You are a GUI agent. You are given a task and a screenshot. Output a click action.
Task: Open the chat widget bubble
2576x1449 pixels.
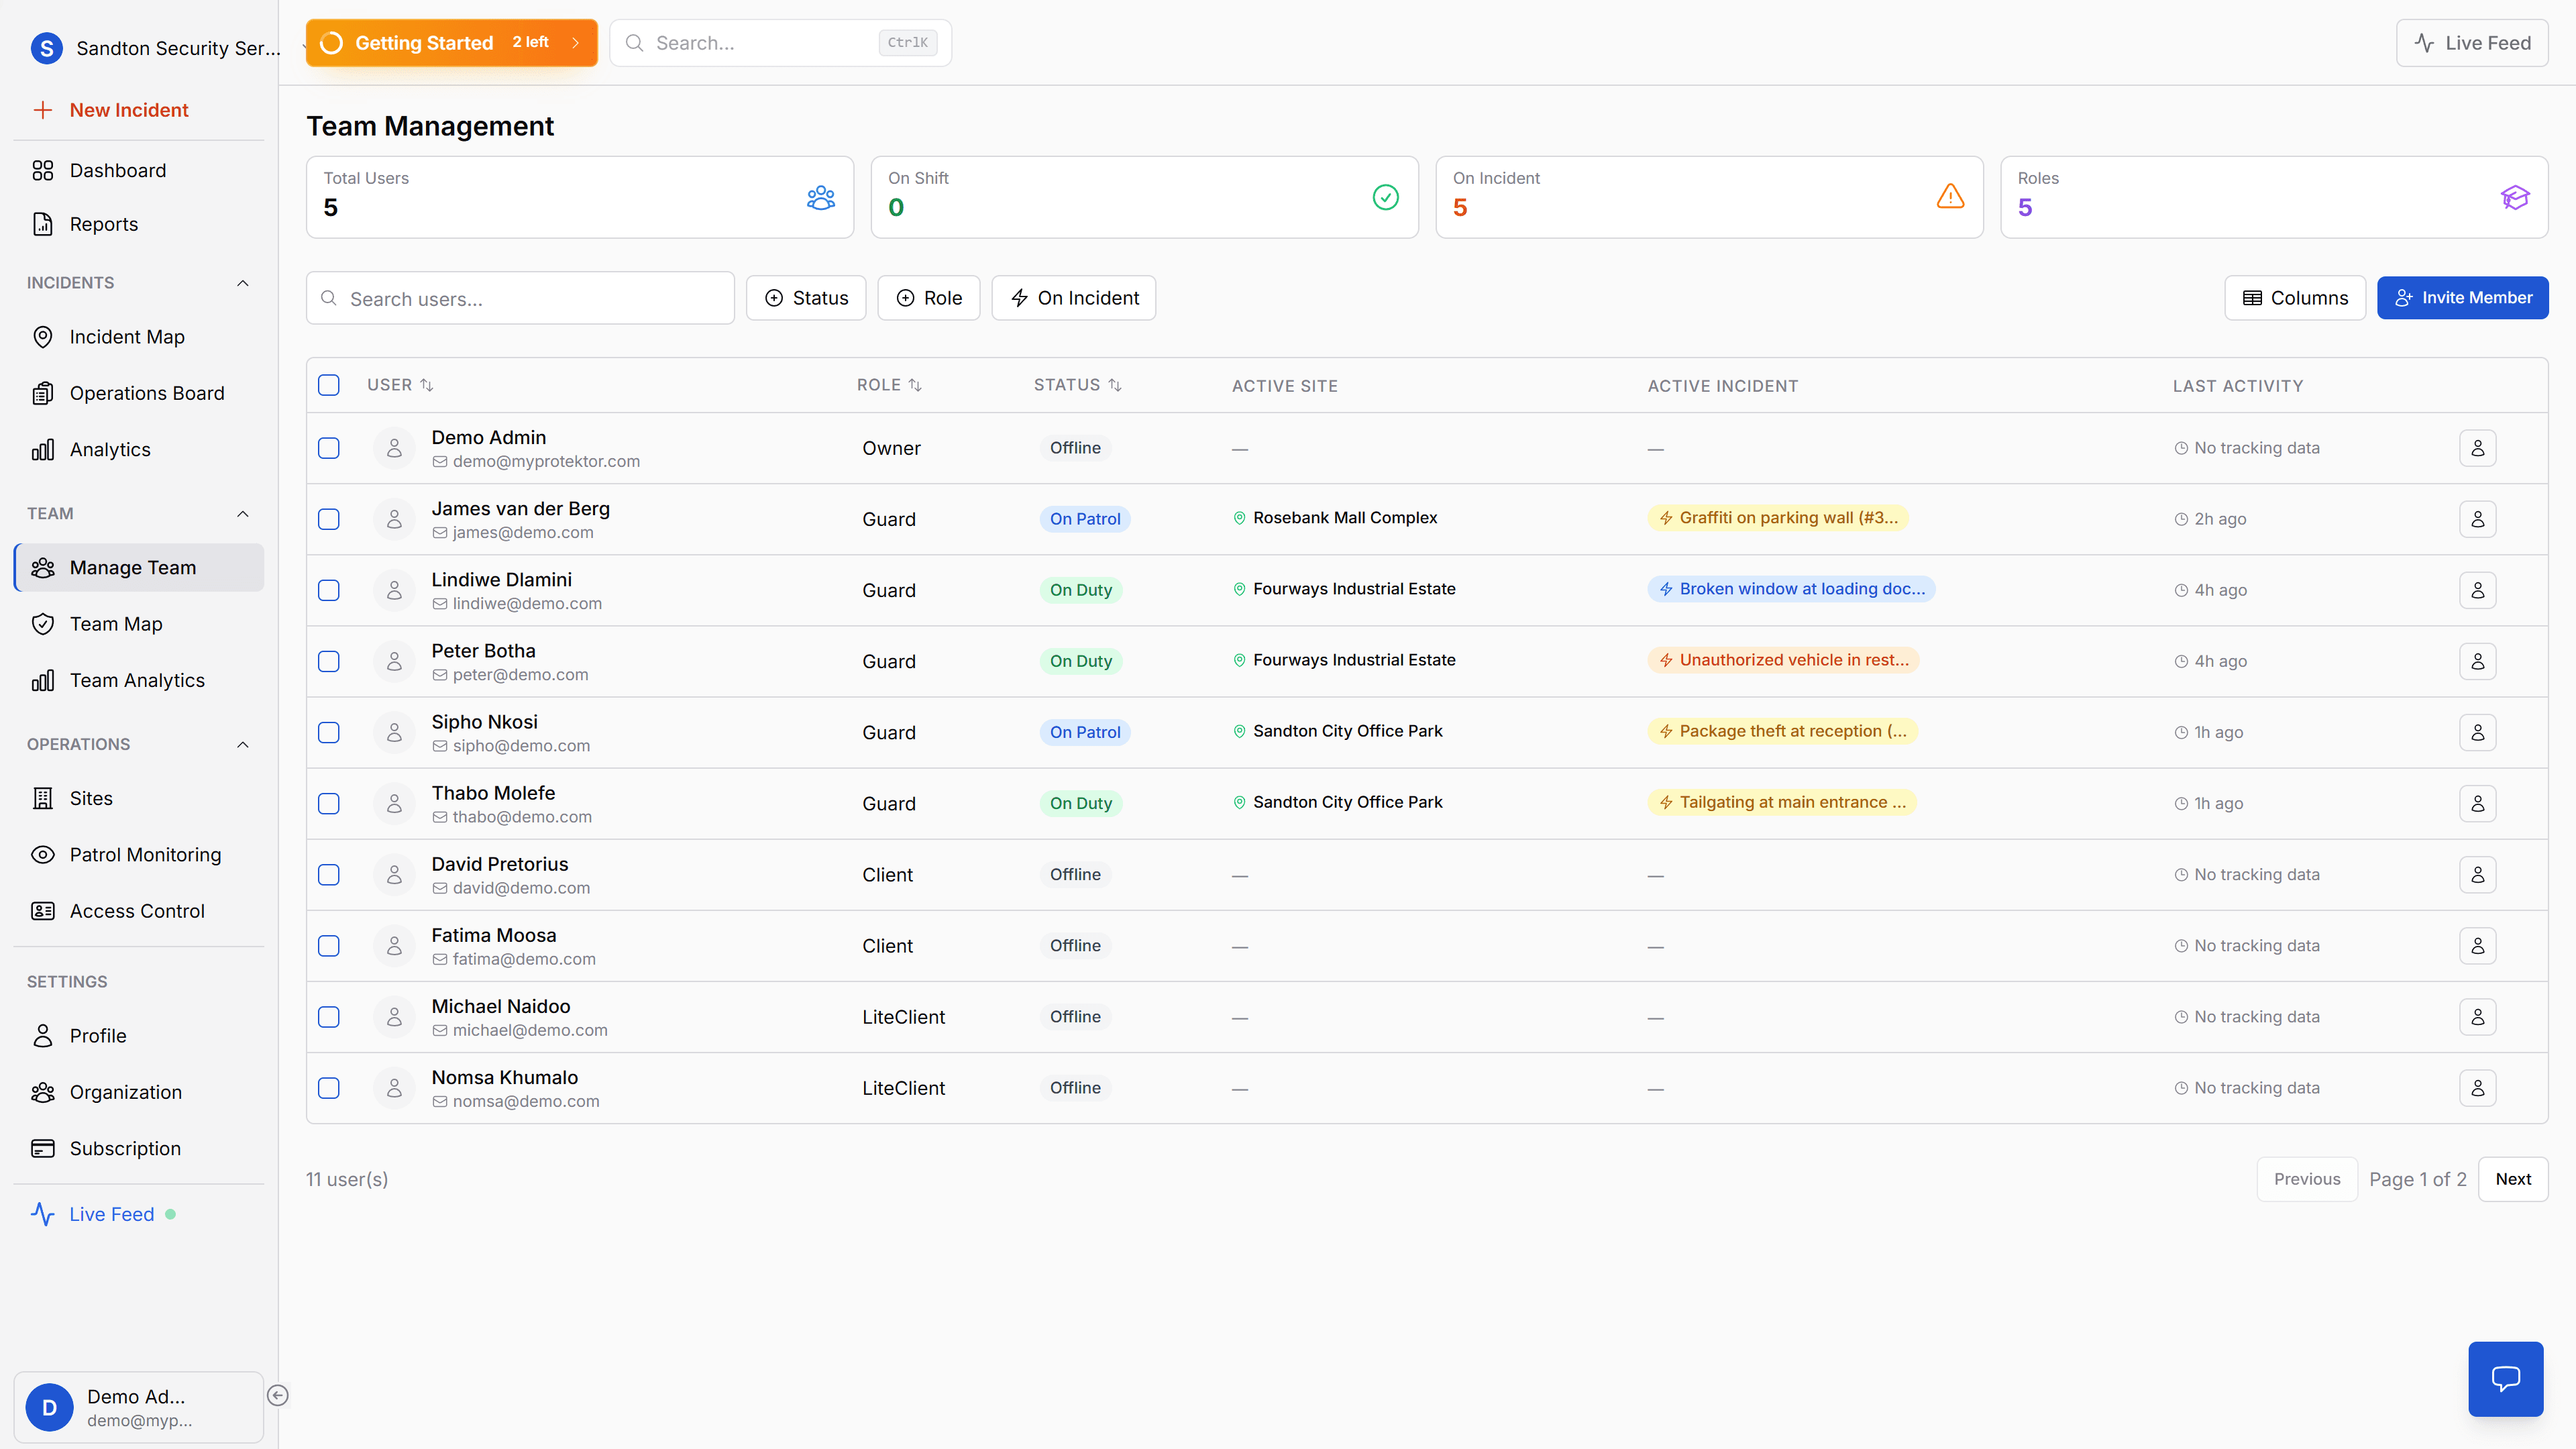(2506, 1378)
